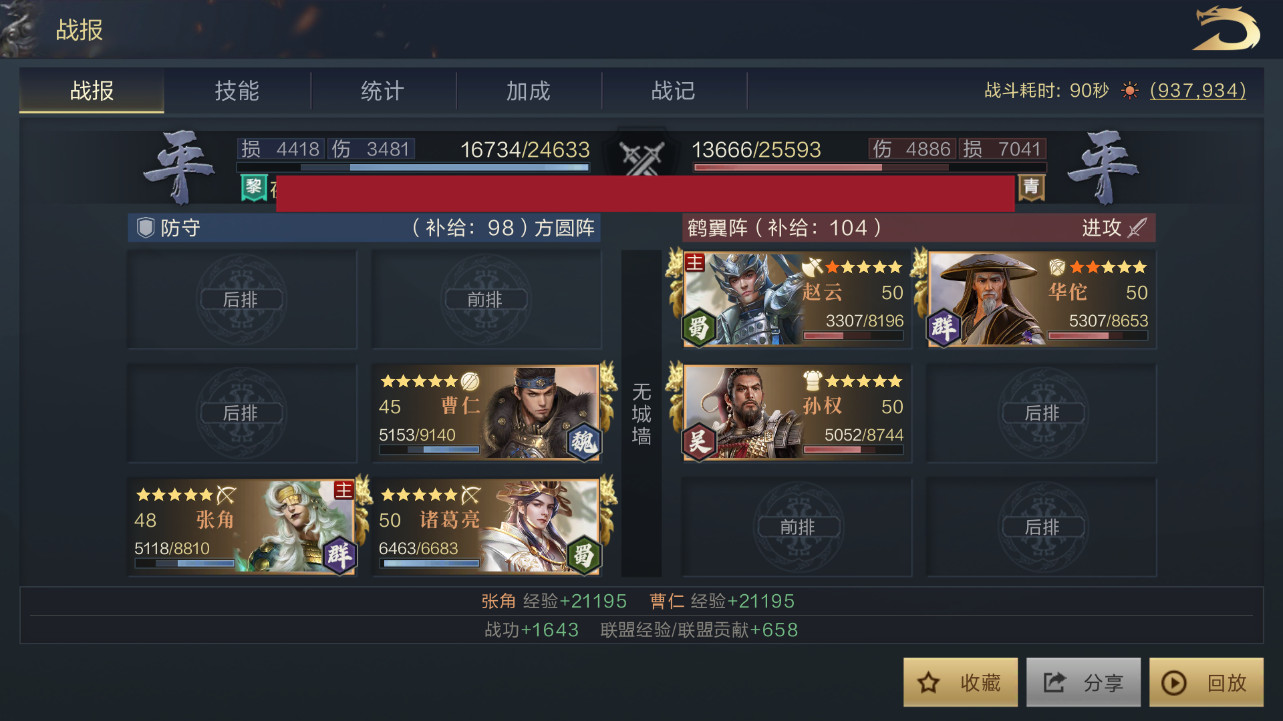Click the 分享 share button

(1084, 683)
